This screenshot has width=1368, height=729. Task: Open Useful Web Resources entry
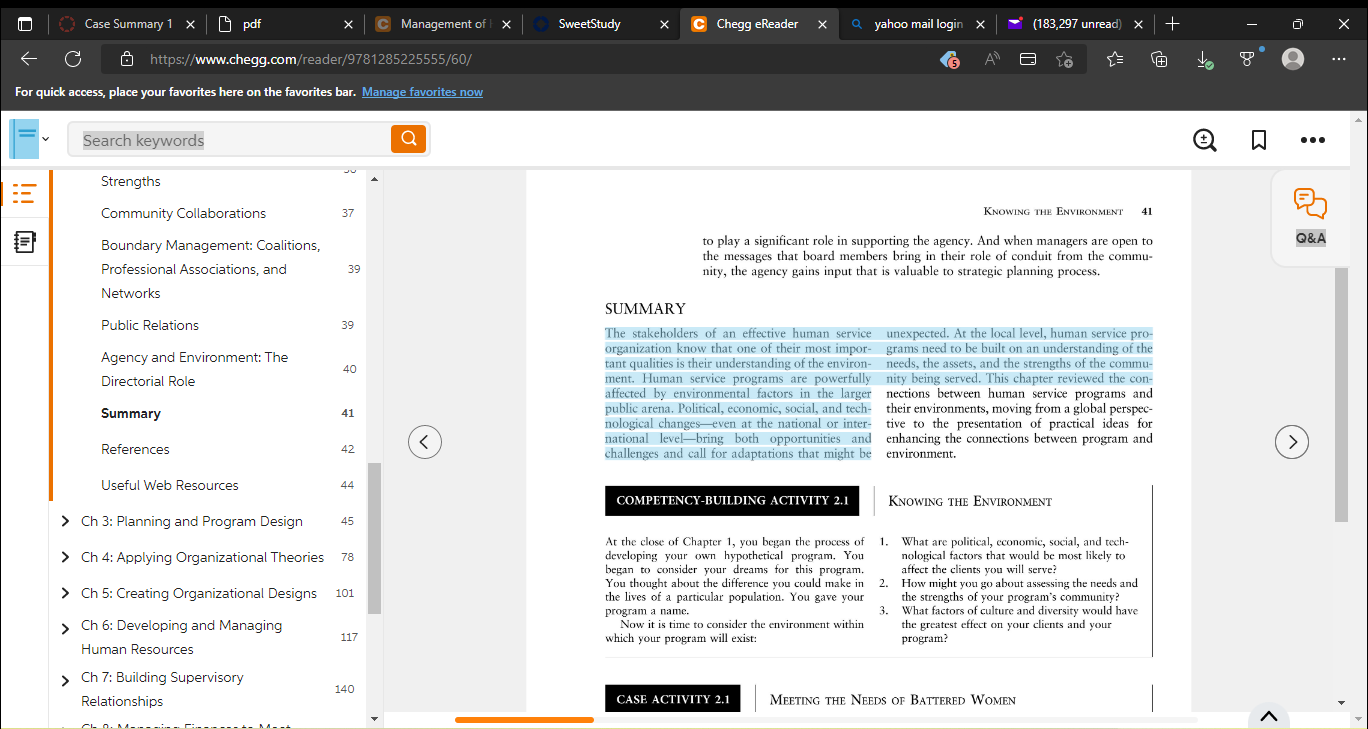pos(170,485)
